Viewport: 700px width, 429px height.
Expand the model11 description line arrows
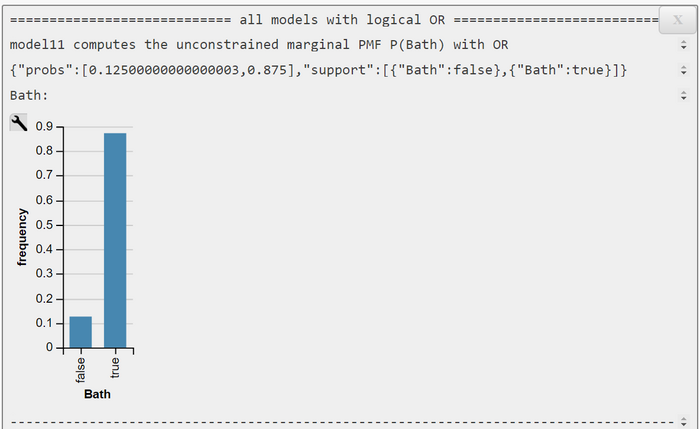click(x=683, y=45)
